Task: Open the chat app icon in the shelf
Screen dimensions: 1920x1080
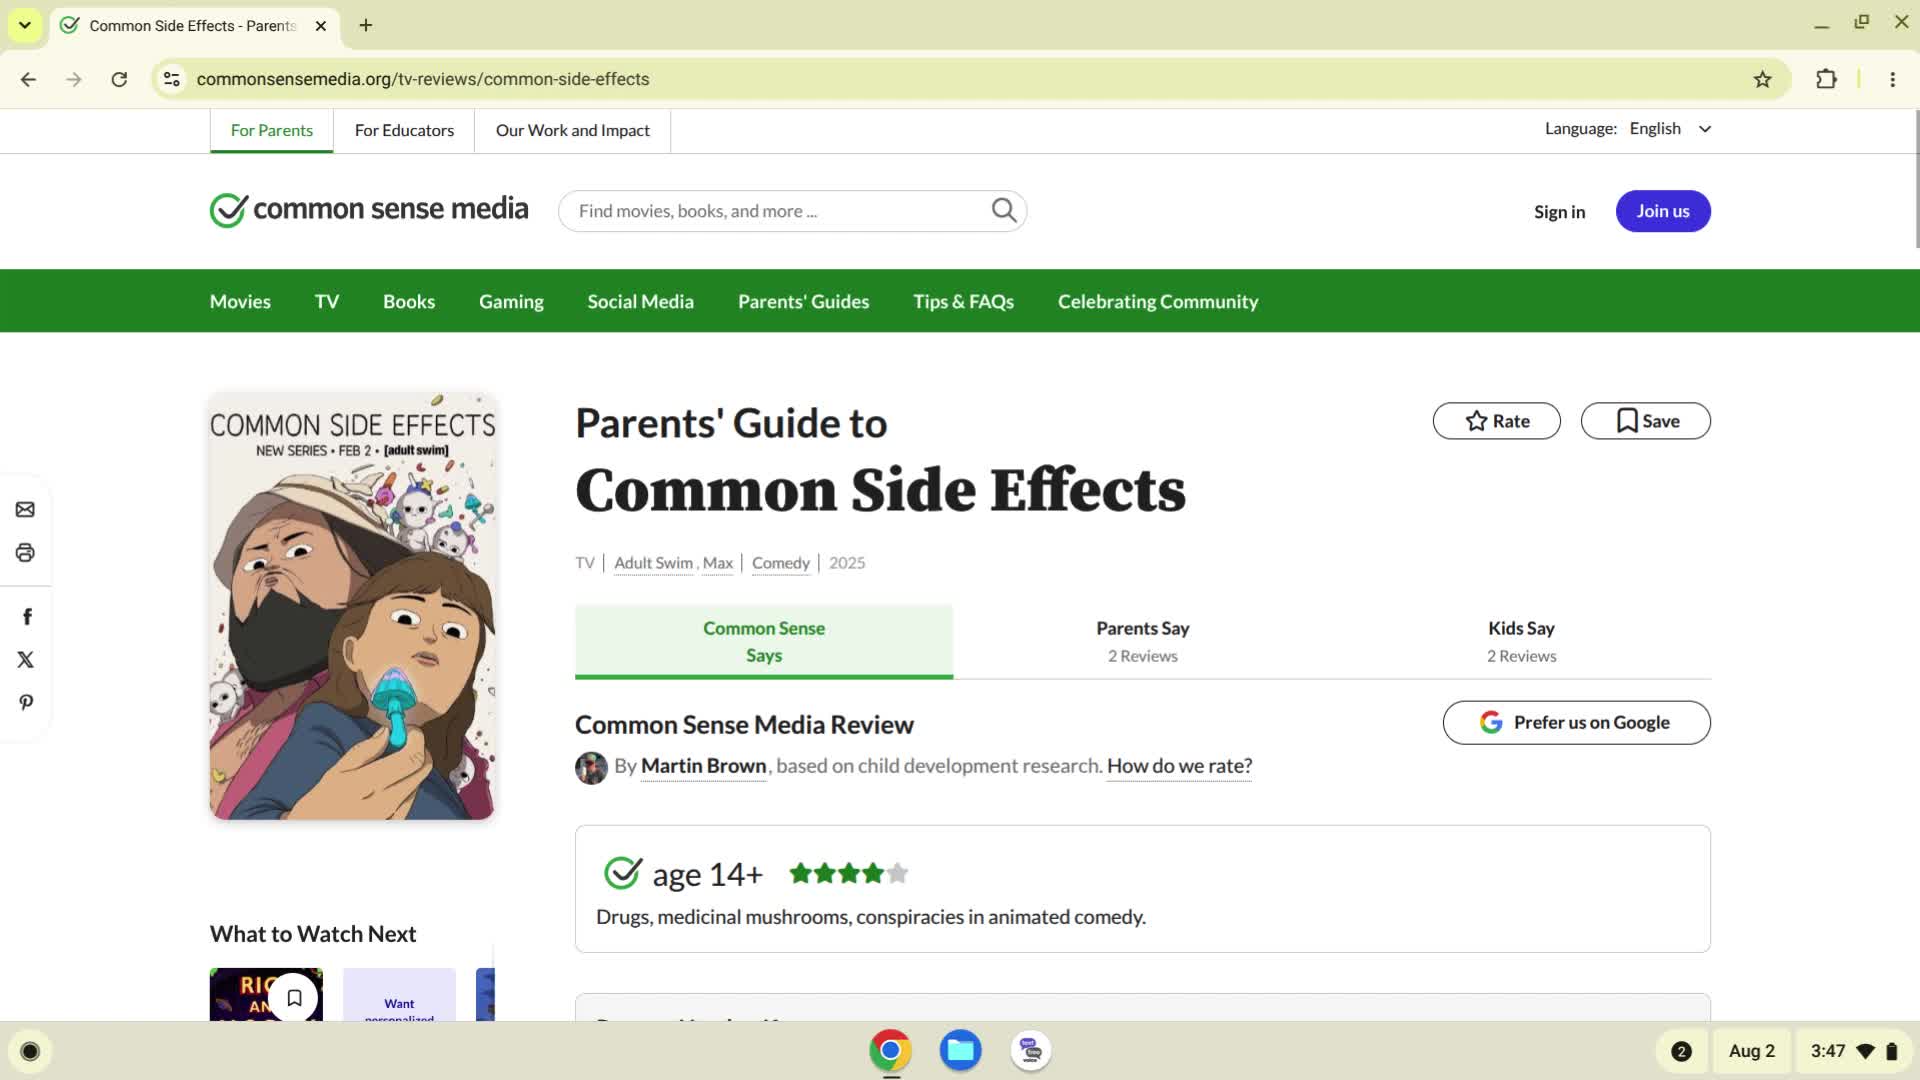Action: coord(1031,1051)
